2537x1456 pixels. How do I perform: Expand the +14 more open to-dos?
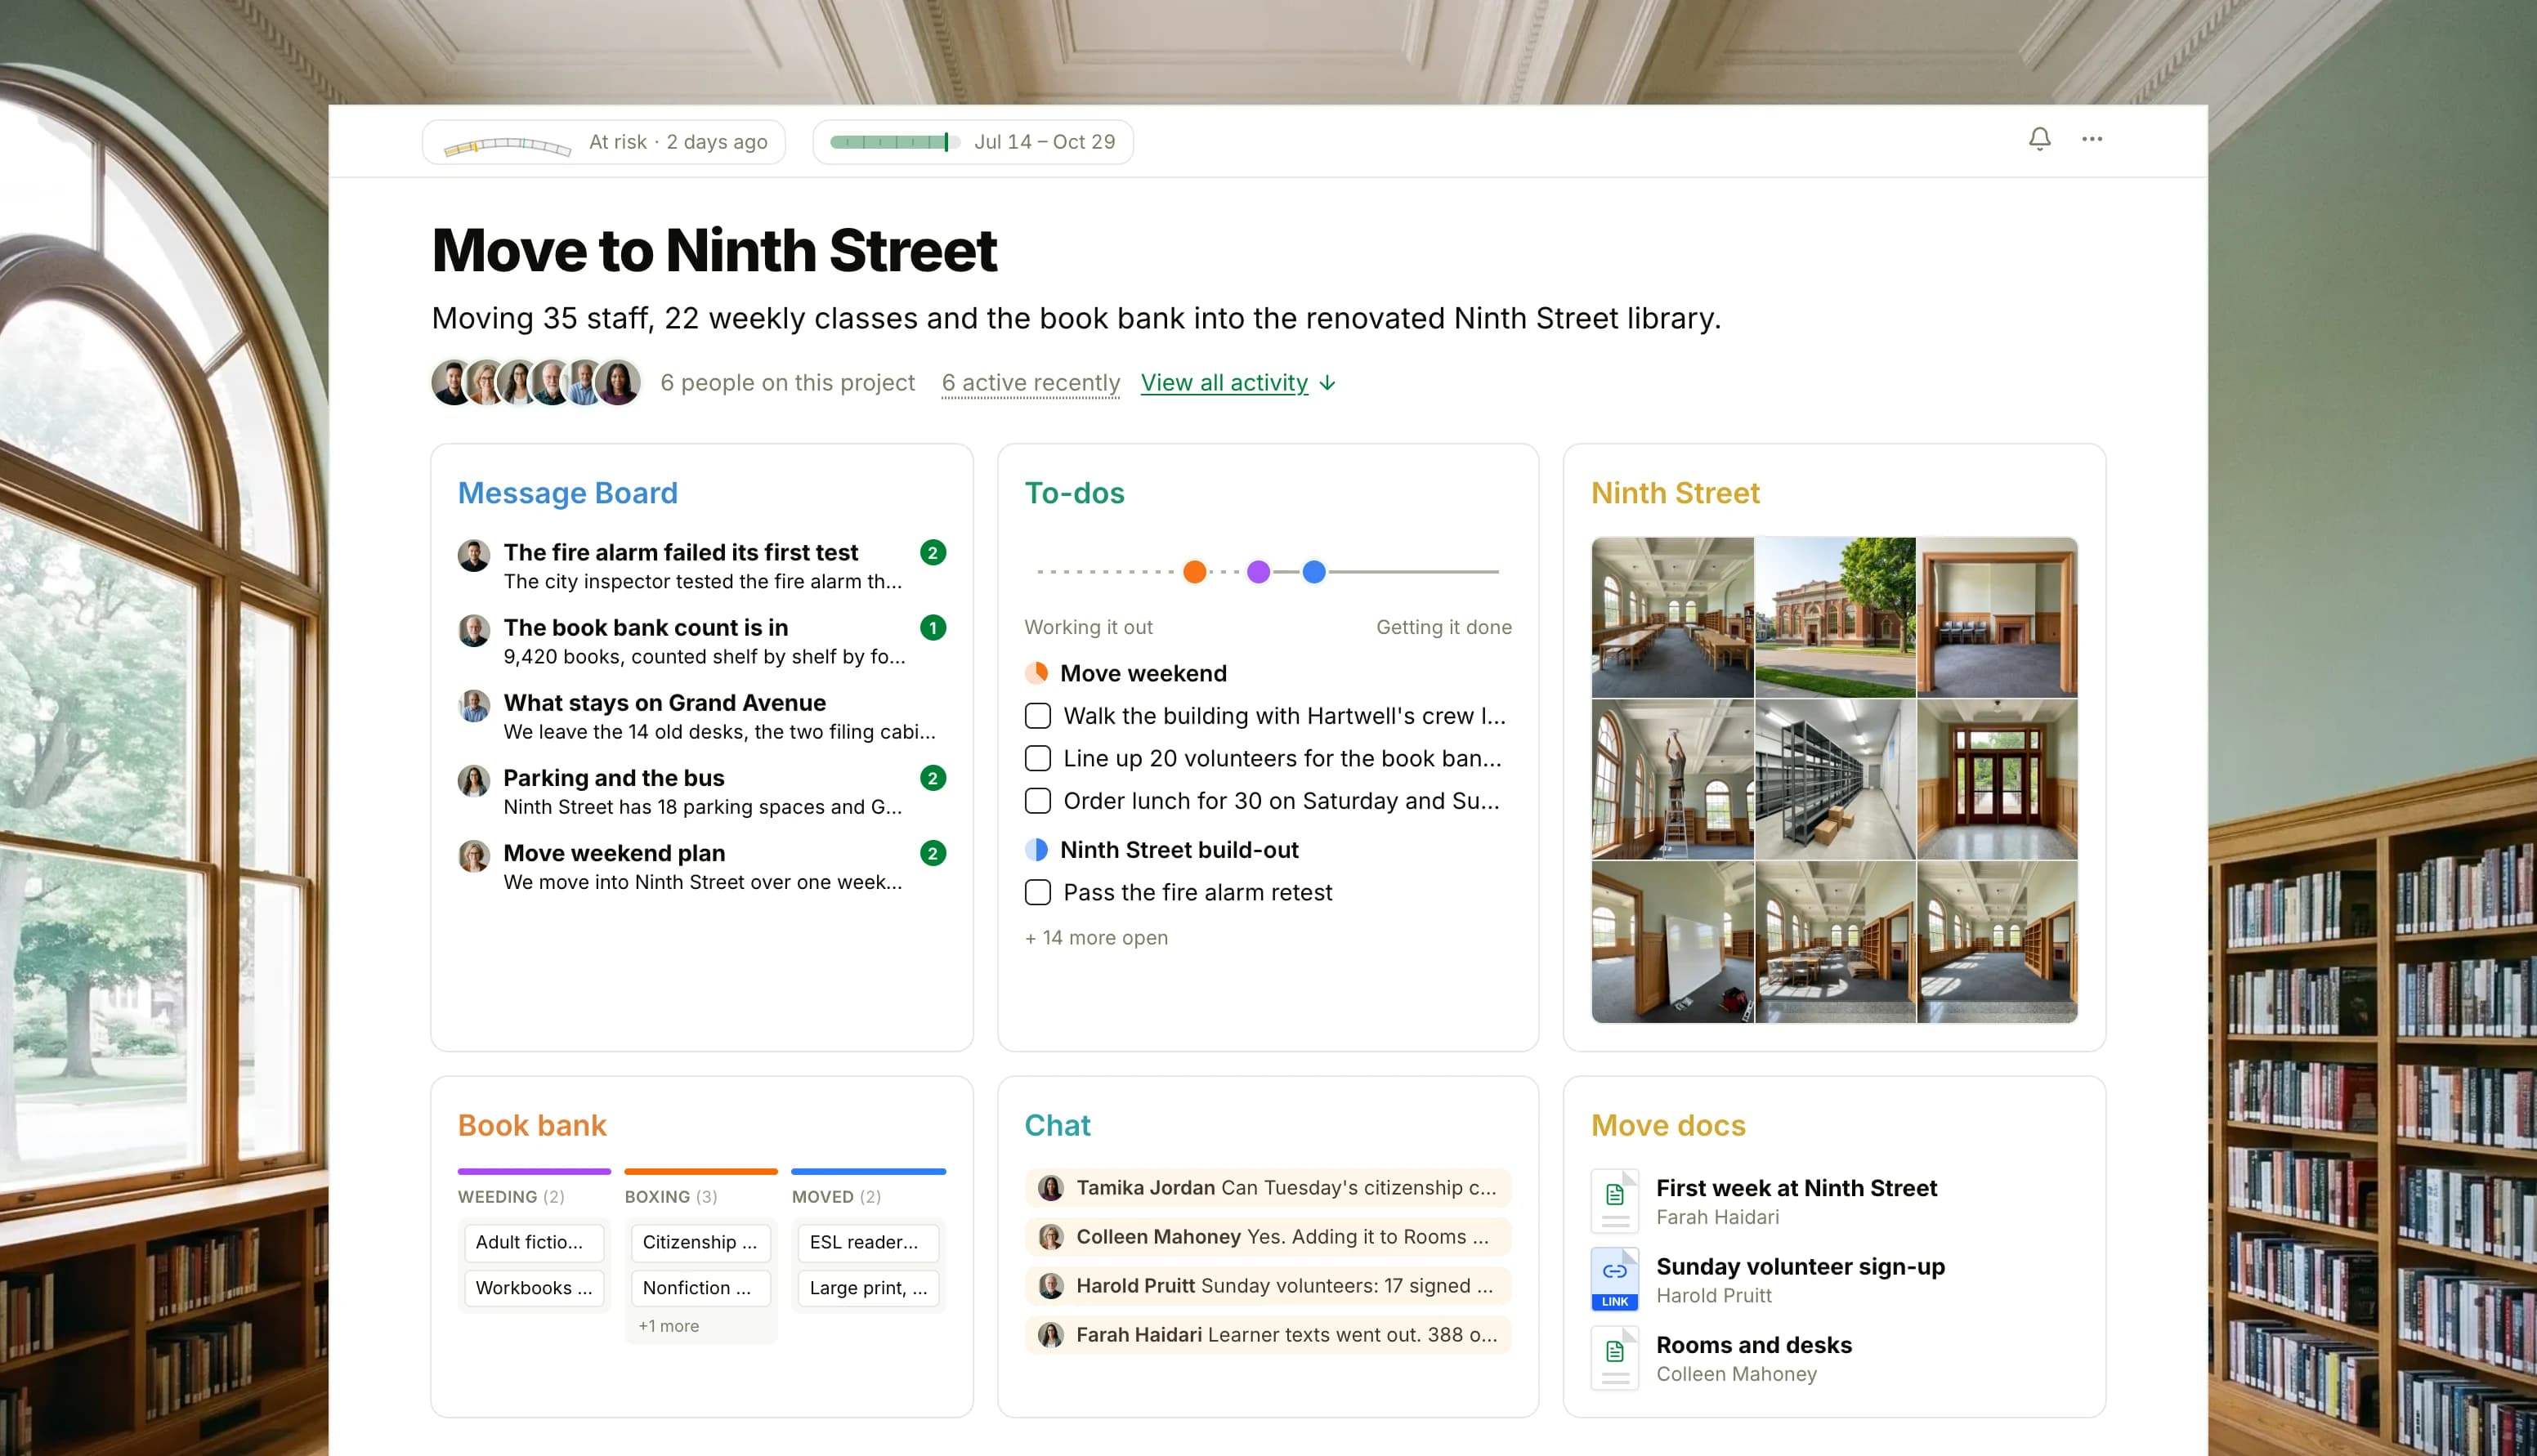[1096, 937]
